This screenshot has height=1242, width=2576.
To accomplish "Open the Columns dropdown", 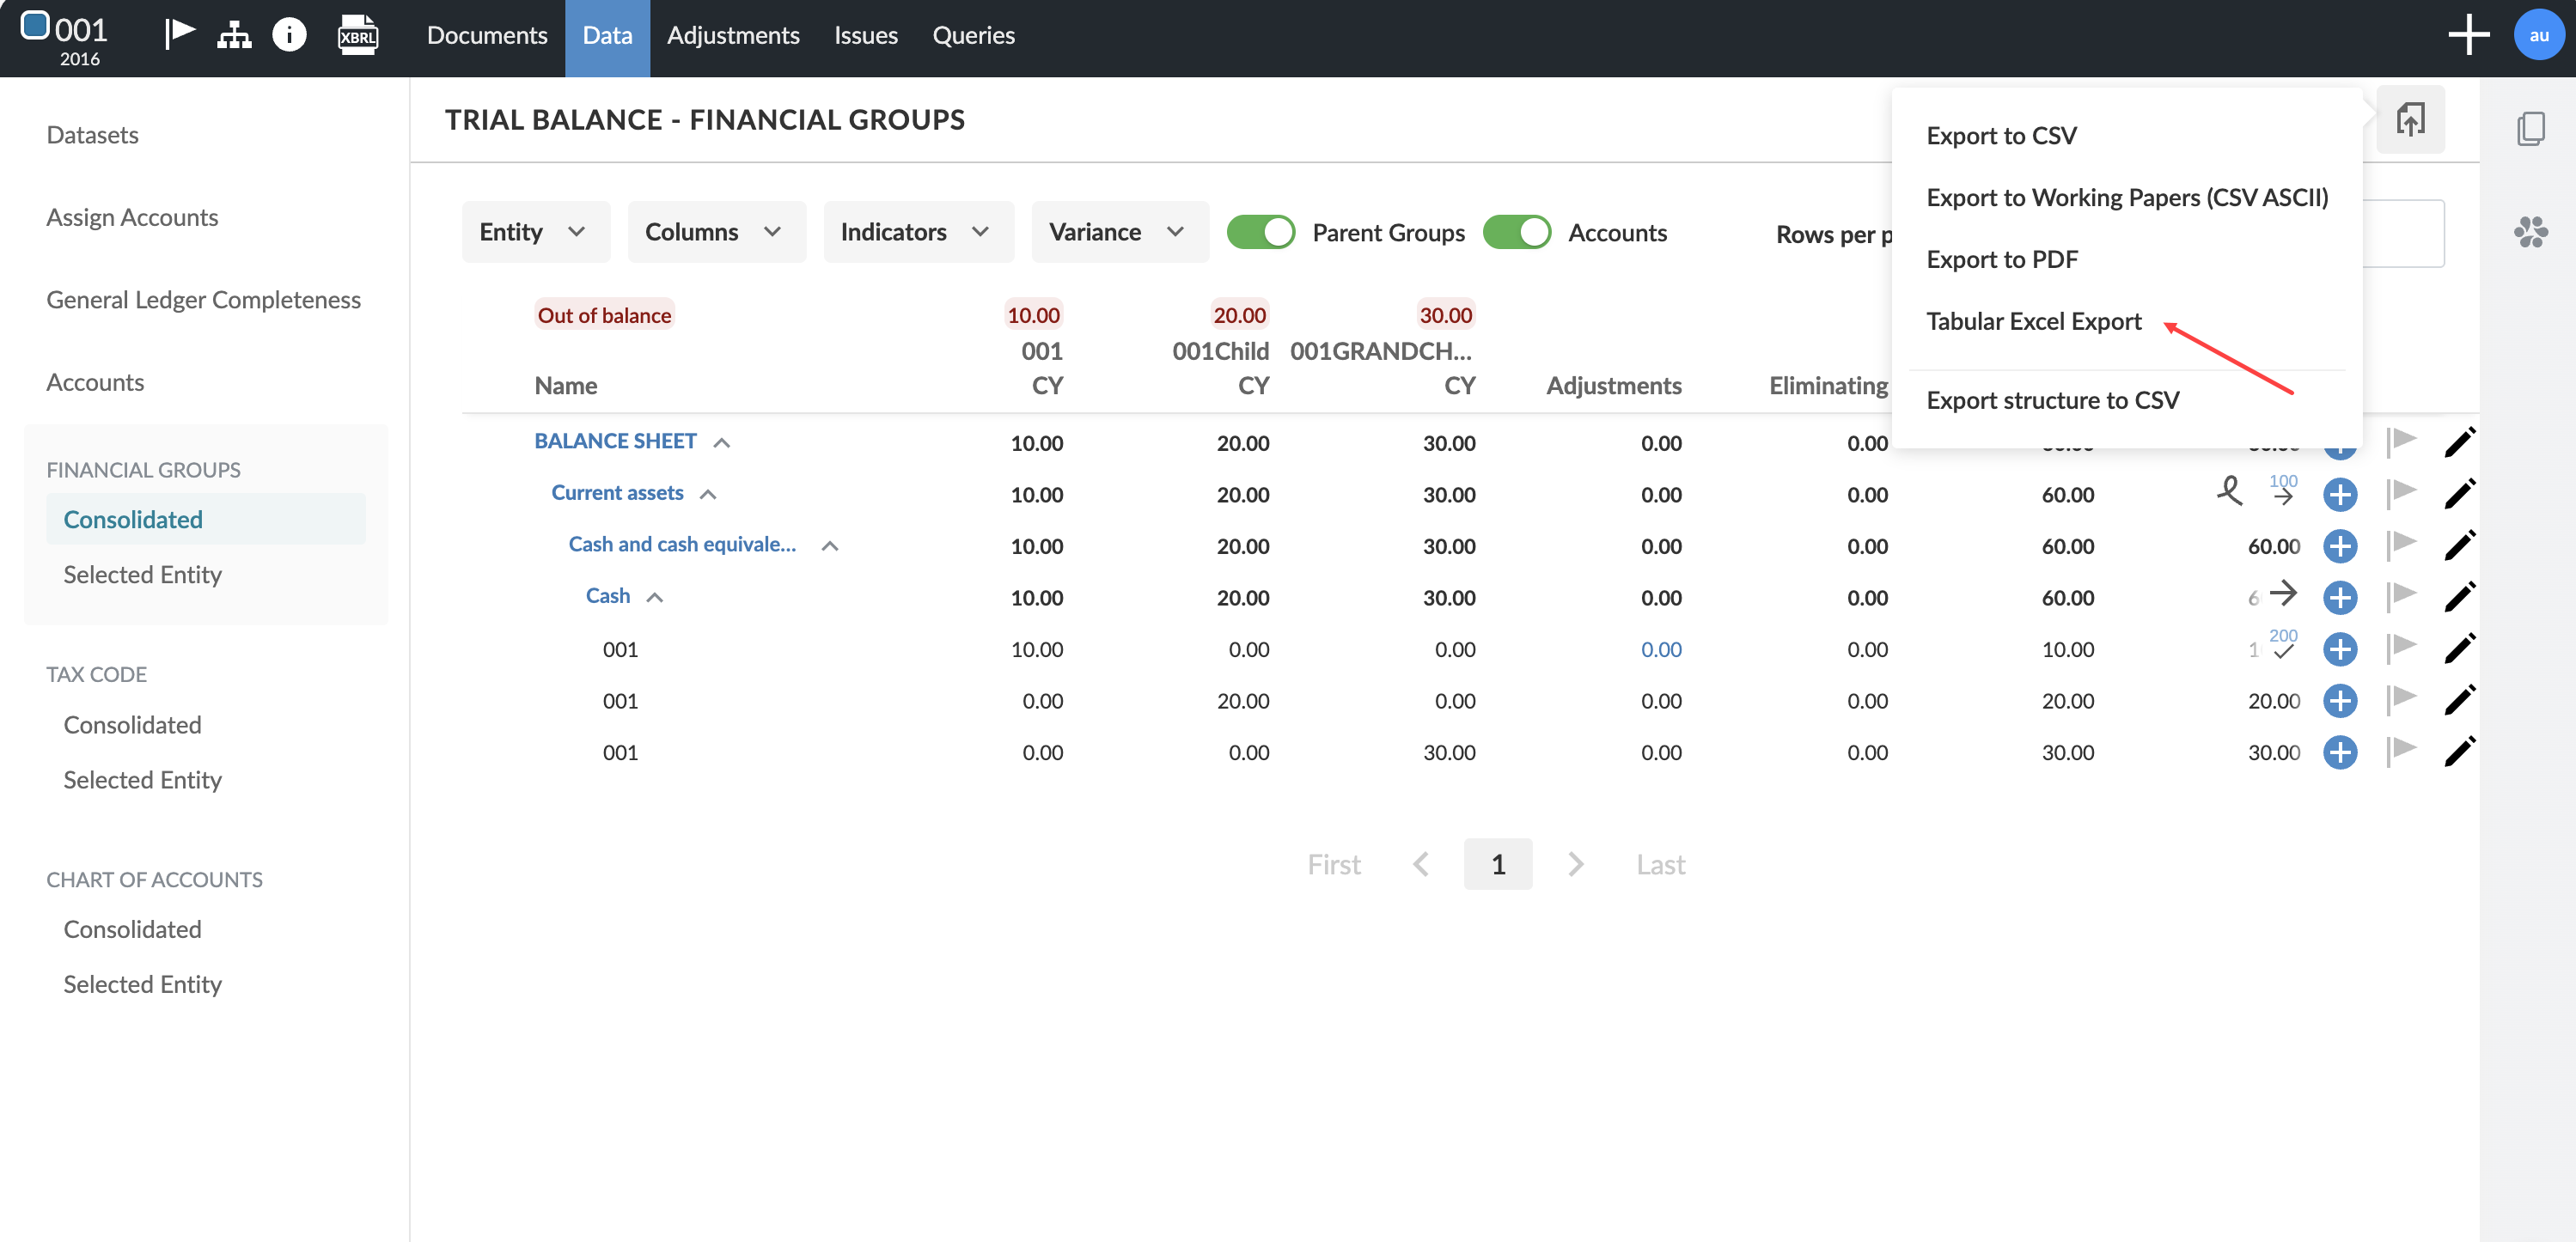I will pyautogui.click(x=716, y=232).
